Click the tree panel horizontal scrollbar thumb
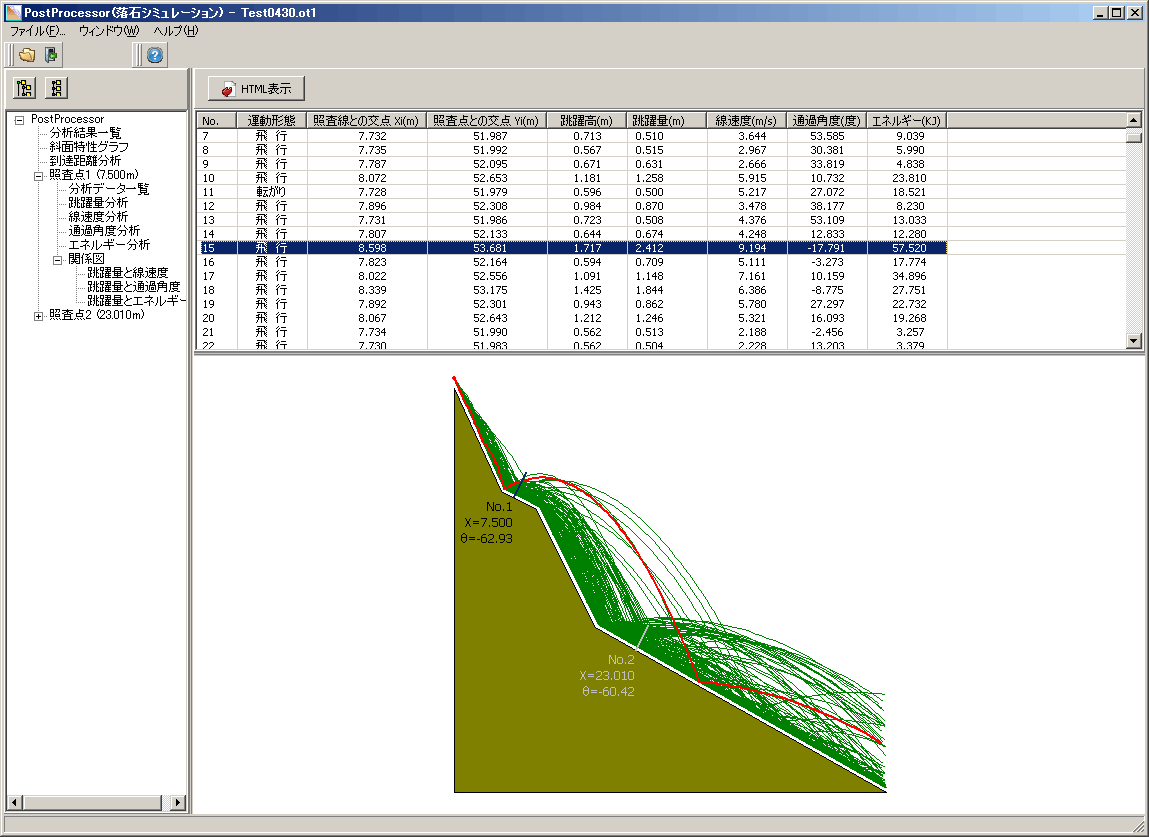The height and width of the screenshot is (837, 1149). (x=92, y=803)
